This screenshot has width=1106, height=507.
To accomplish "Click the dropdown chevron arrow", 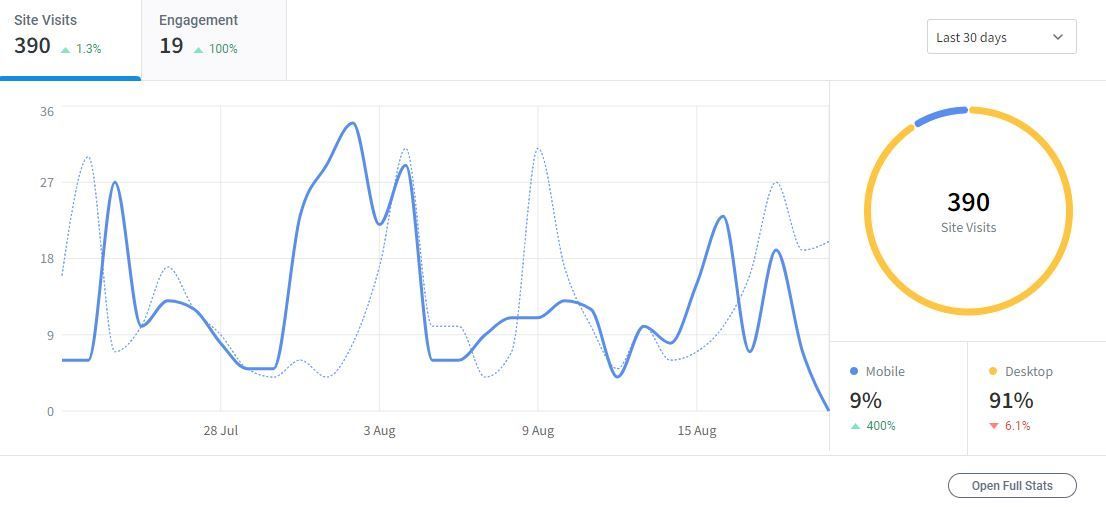I will click(x=1057, y=37).
